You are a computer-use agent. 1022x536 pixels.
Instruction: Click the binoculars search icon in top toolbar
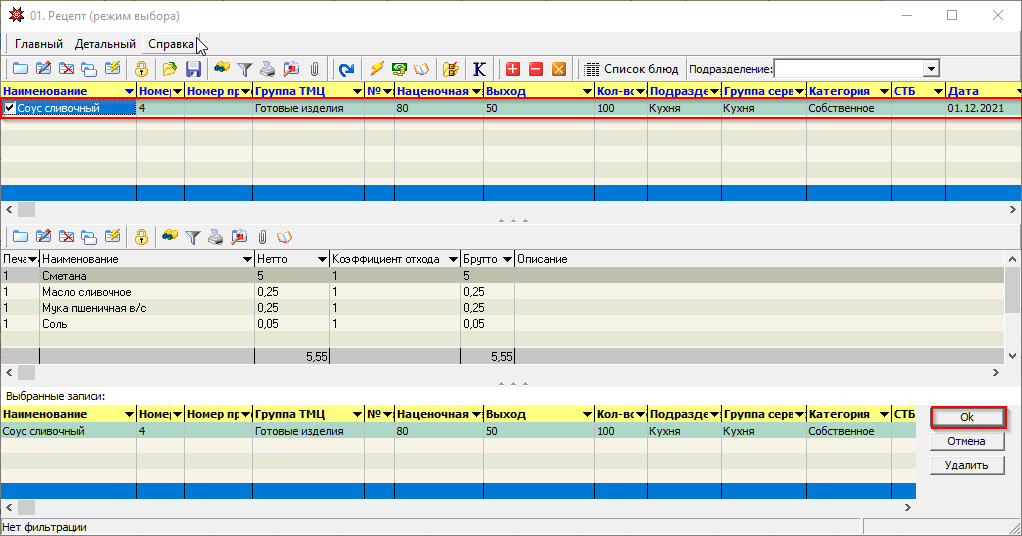pyautogui.click(x=222, y=69)
